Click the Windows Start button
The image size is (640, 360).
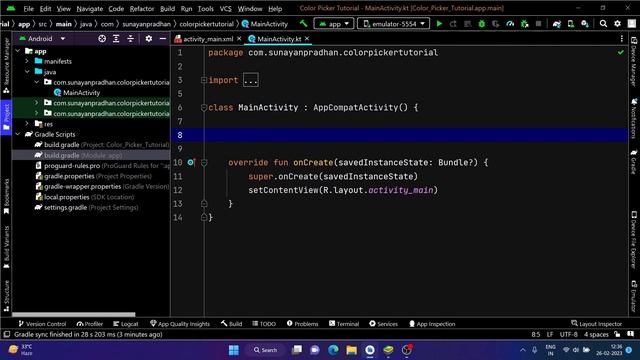[x=233, y=350]
